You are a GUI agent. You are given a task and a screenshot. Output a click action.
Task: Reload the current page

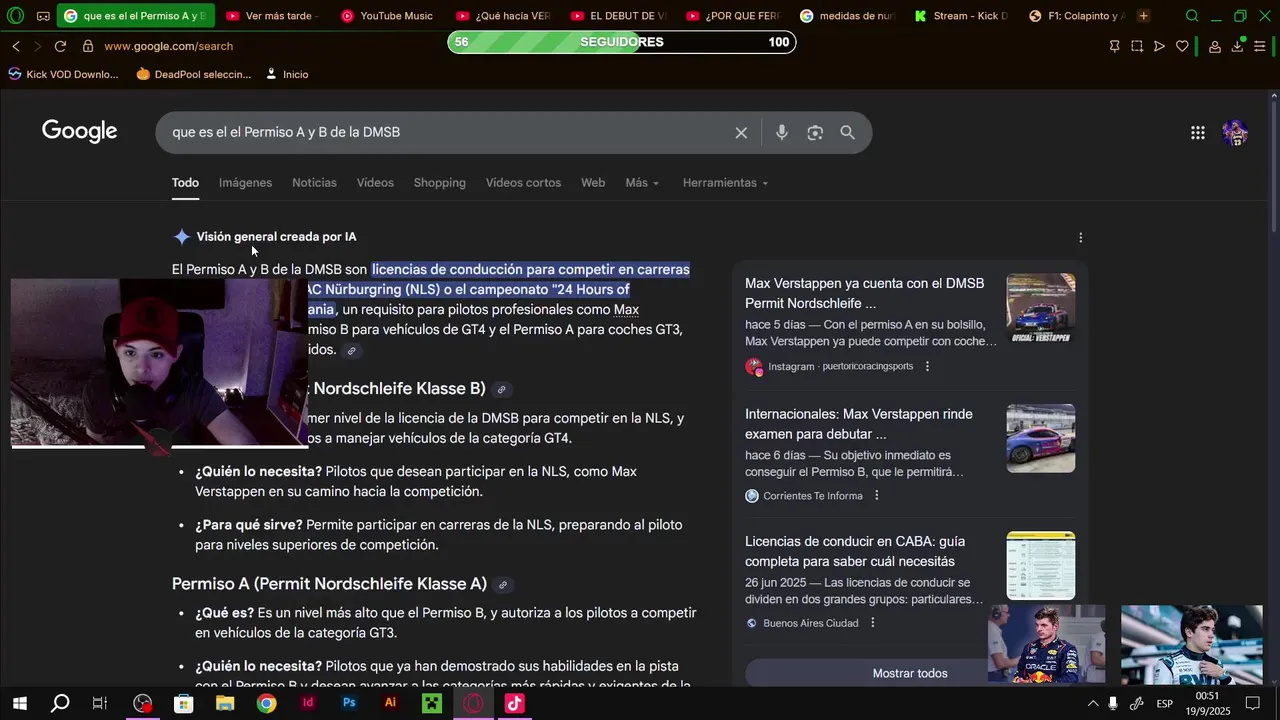click(x=60, y=46)
